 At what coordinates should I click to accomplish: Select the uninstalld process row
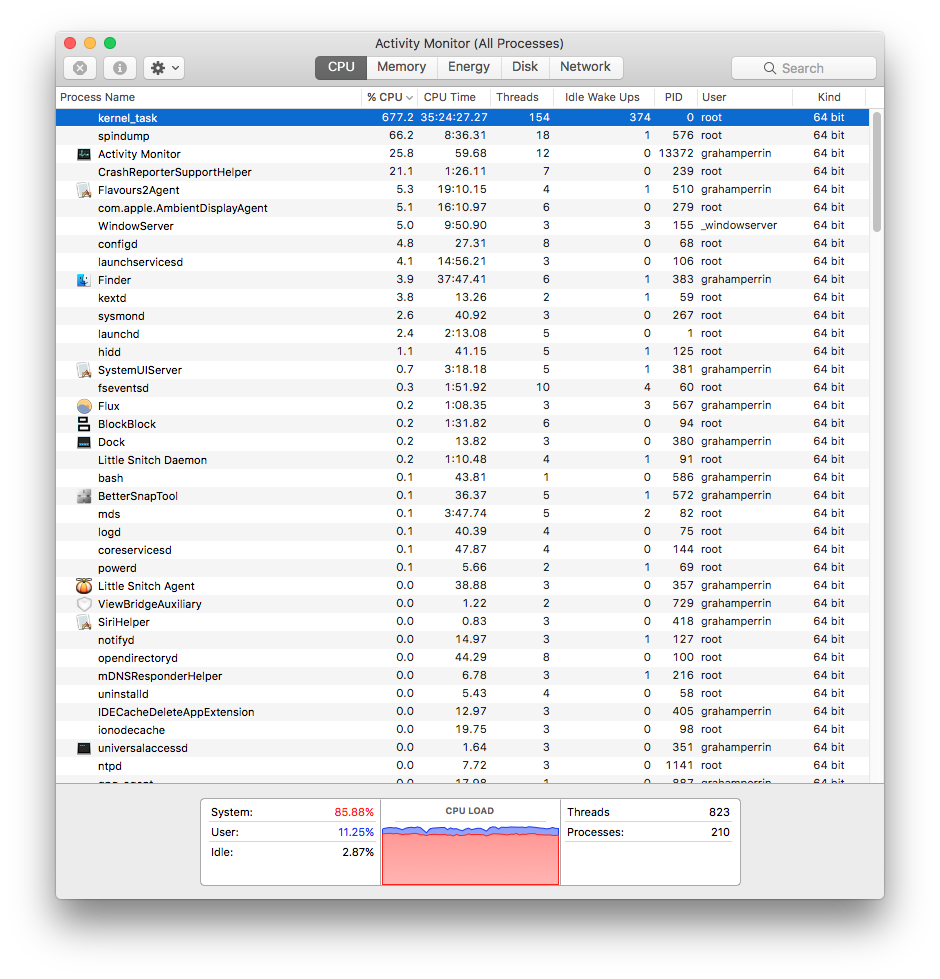click(463, 694)
